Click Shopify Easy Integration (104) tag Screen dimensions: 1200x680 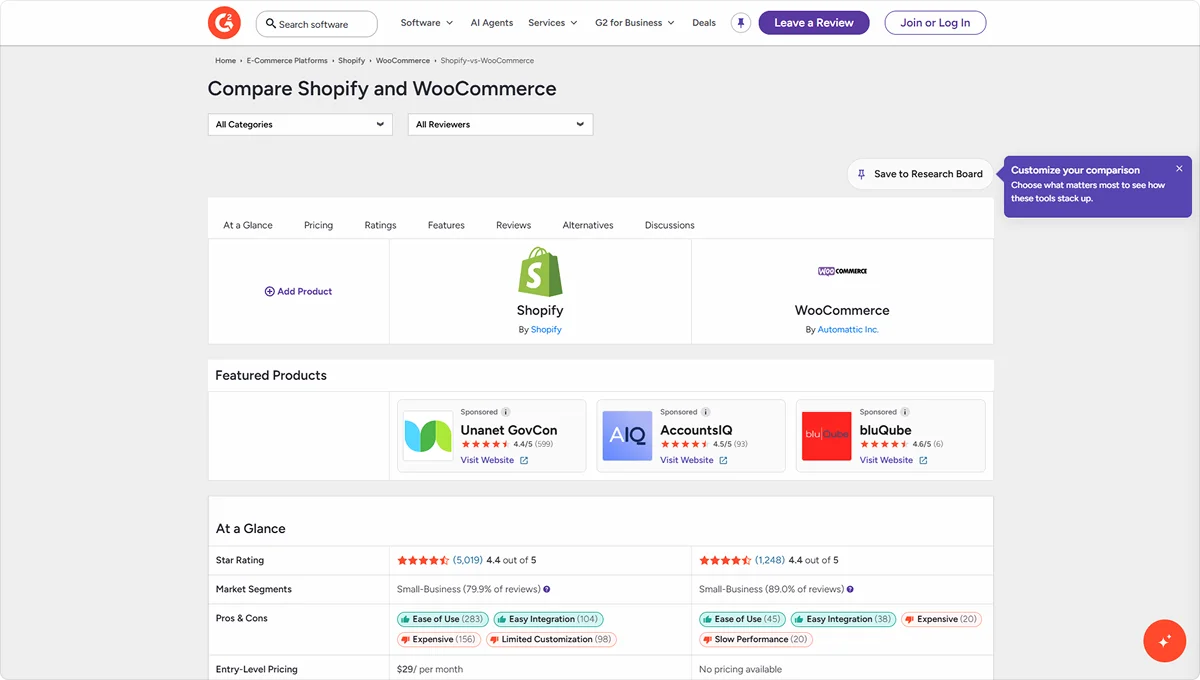tap(548, 619)
